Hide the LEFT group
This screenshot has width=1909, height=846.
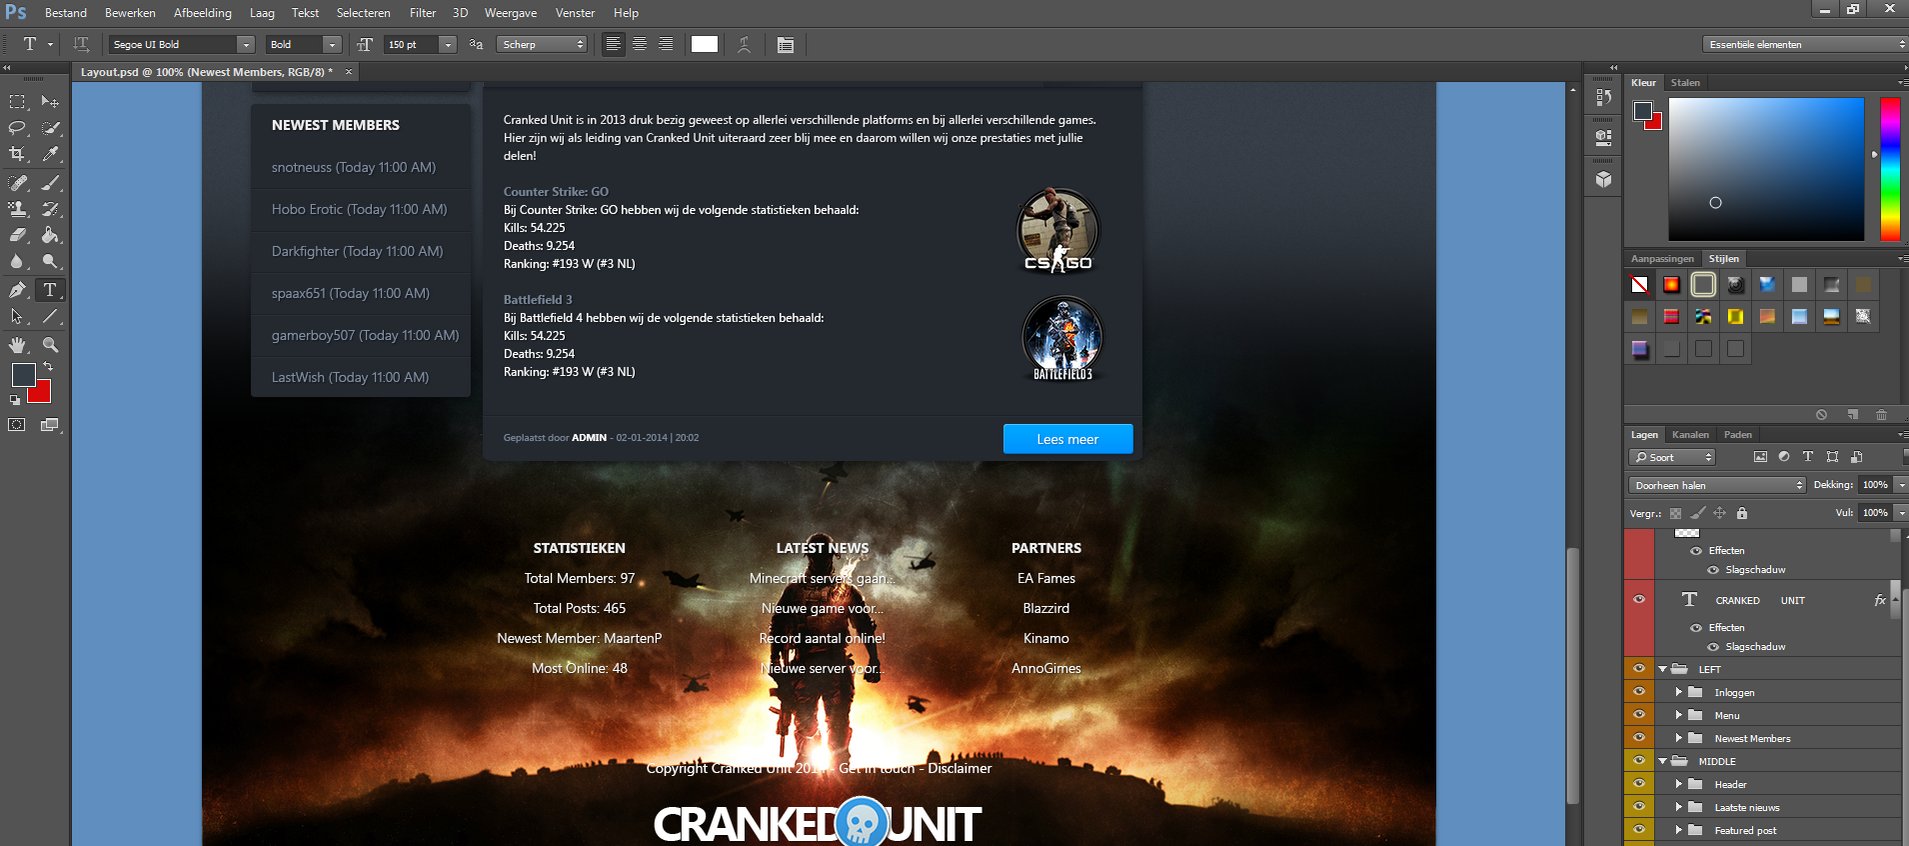coord(1639,668)
